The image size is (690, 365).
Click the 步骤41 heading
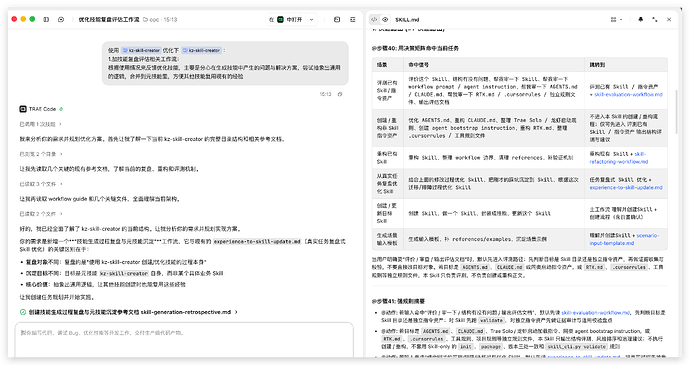coord(398,301)
